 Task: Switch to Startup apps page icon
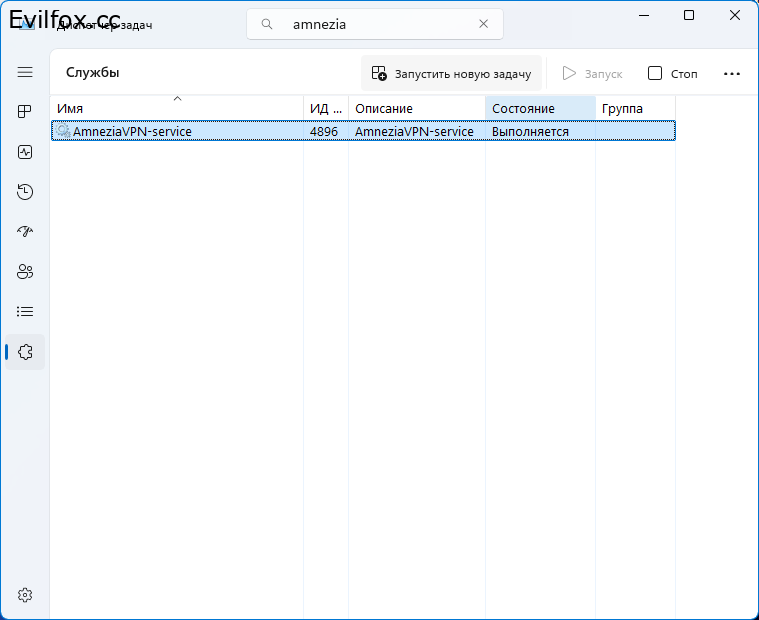[x=25, y=232]
